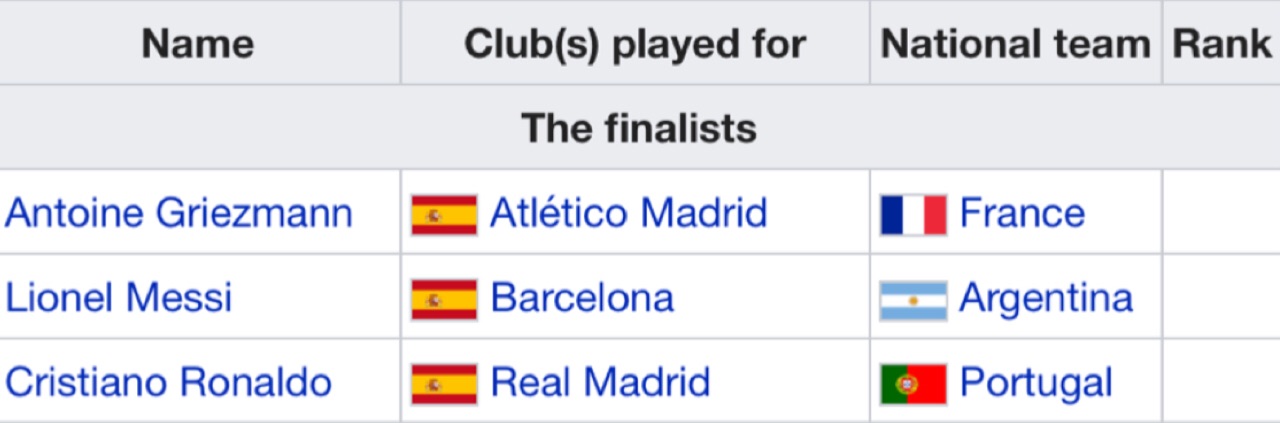Click The finalists section header row
The height and width of the screenshot is (423, 1280).
point(640,128)
